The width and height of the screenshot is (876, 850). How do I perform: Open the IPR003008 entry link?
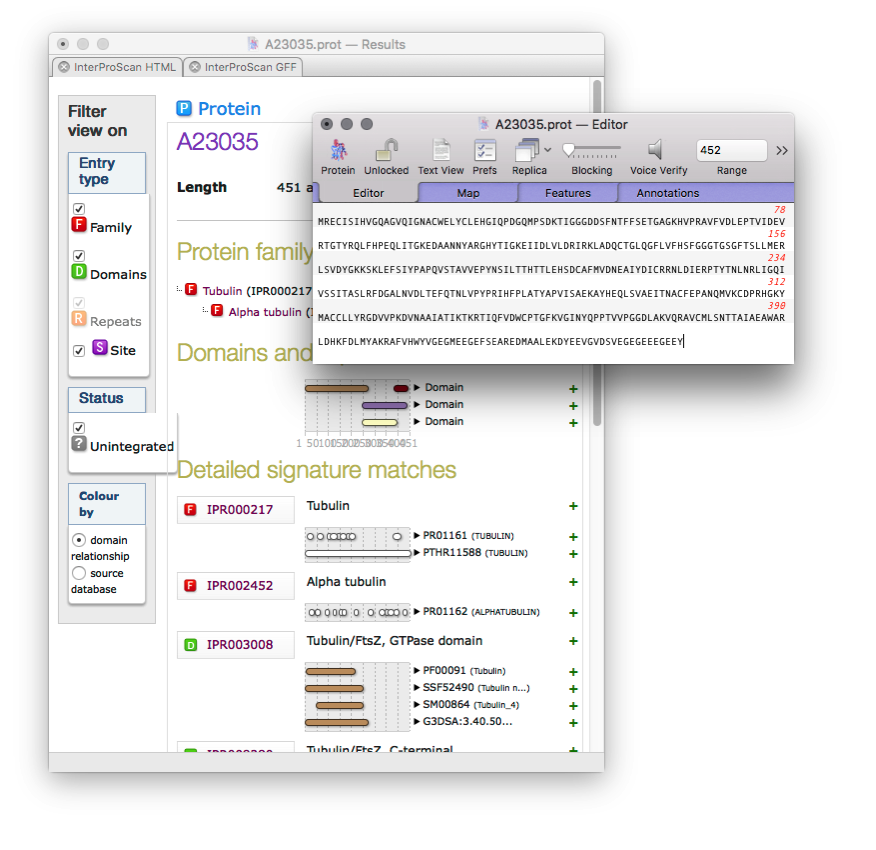click(239, 645)
